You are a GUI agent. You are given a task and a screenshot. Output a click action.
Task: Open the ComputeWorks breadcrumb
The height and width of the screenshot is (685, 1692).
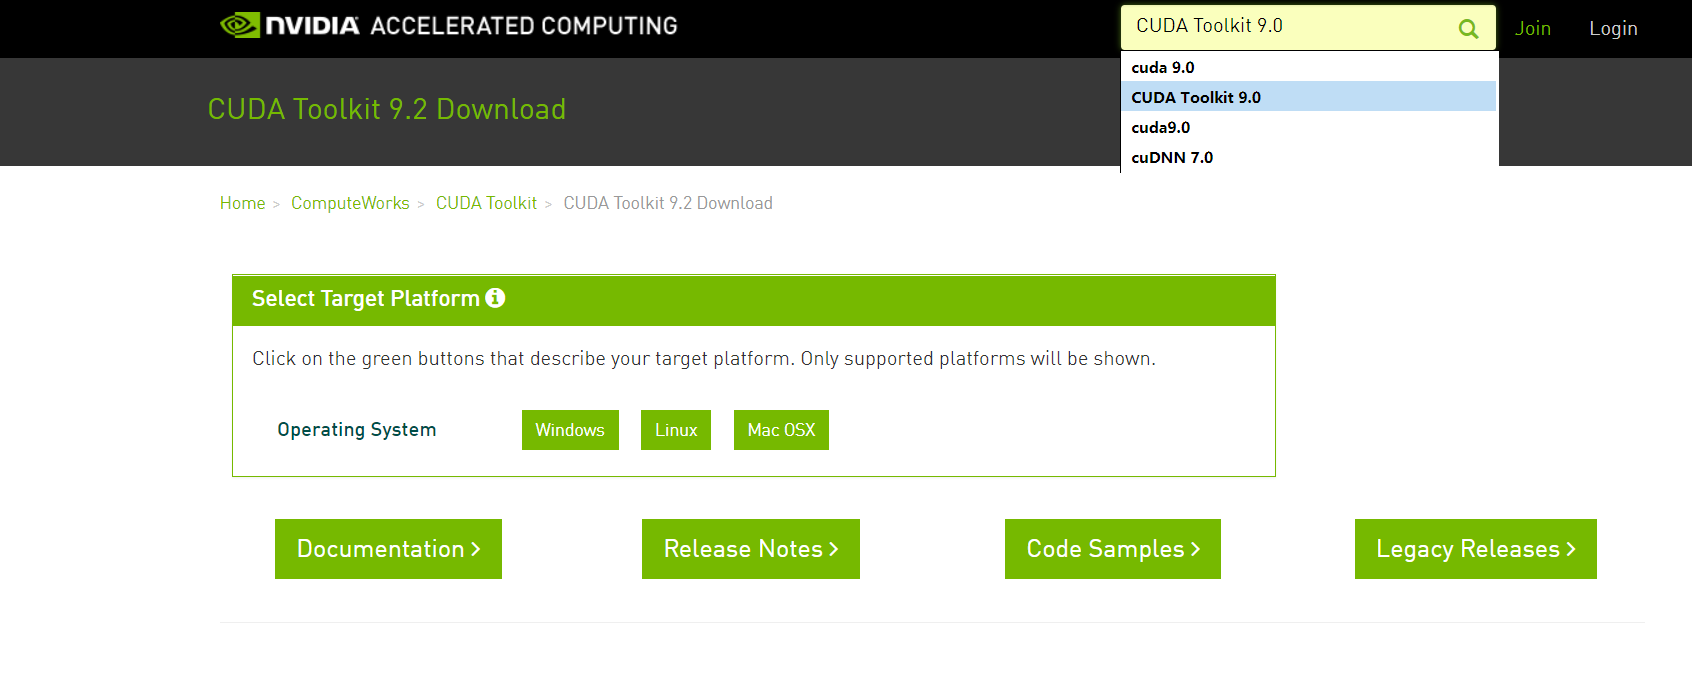pos(350,203)
